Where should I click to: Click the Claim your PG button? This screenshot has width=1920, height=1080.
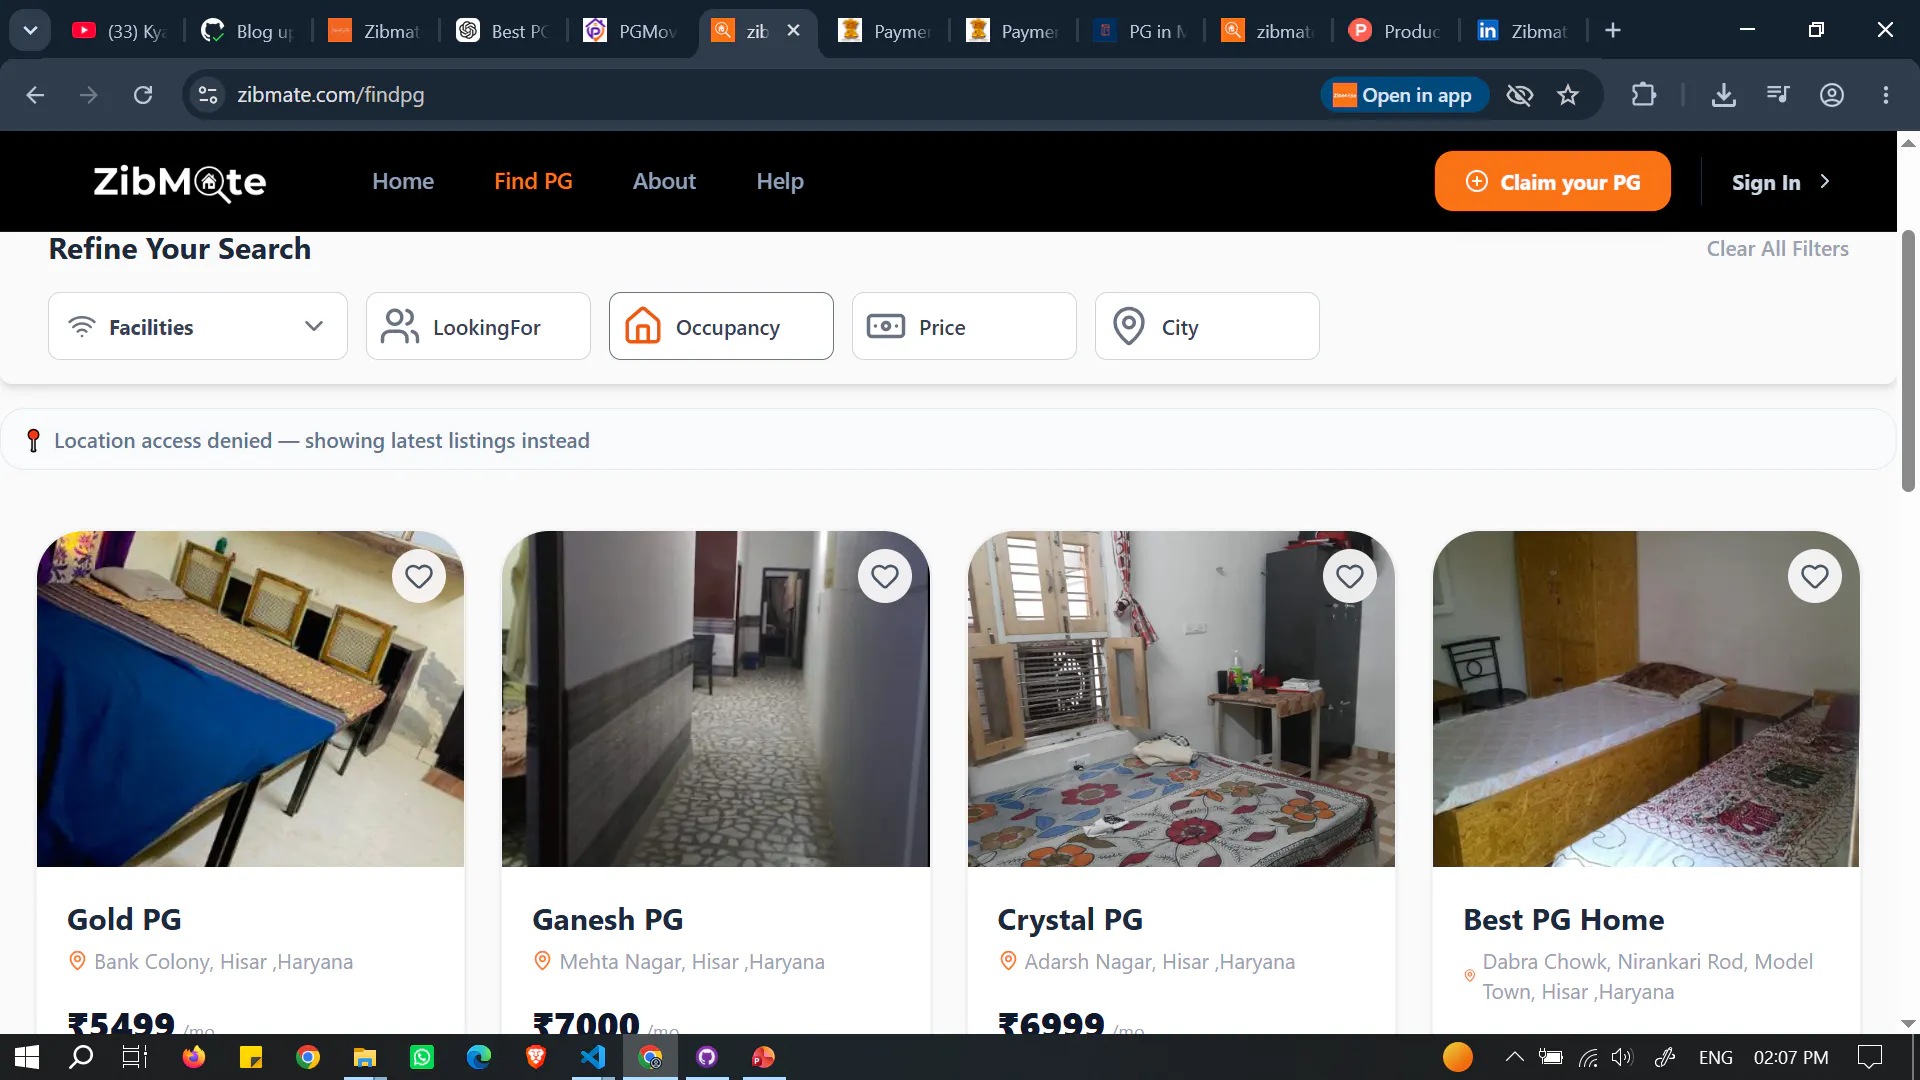(1552, 181)
